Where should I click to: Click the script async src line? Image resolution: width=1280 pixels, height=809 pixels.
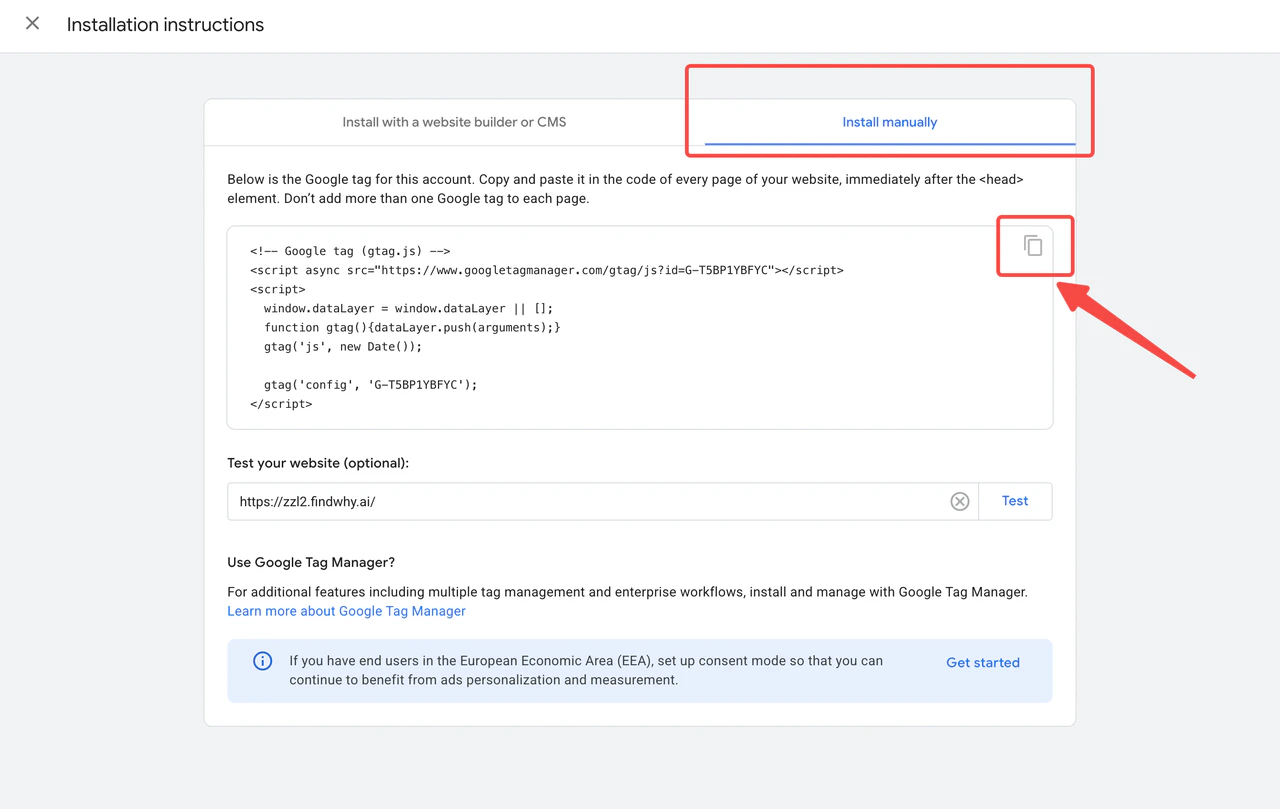pos(547,270)
